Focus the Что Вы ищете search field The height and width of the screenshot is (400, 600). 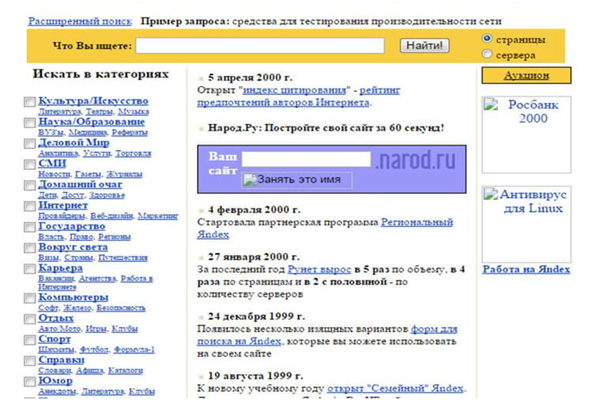tap(260, 46)
